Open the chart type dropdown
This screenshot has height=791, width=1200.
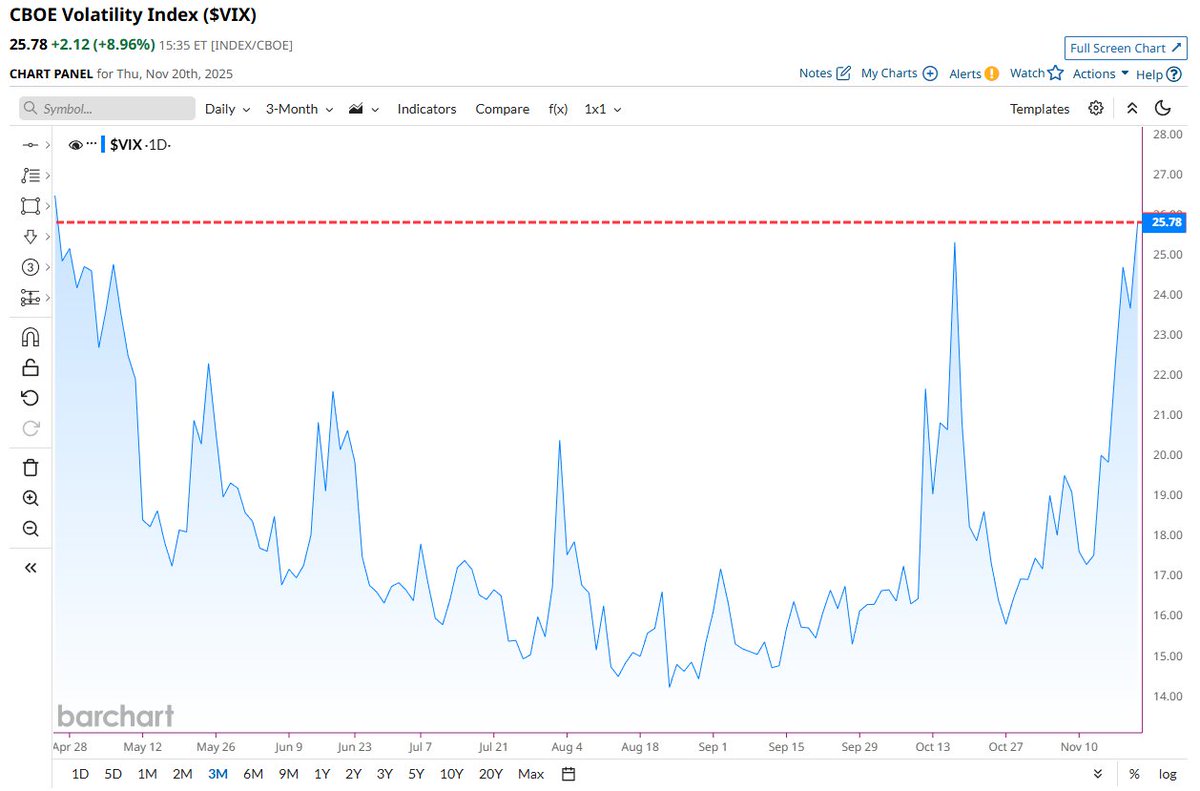[x=362, y=109]
